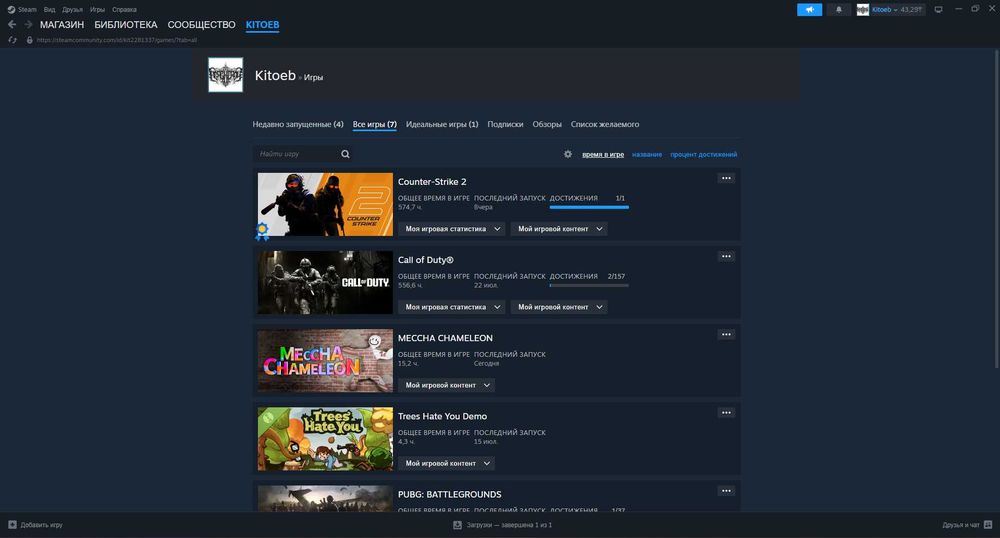Viewport: 1000px width, 538px height.
Task: Go to БИБЛИОТЕКА section
Action: (126, 25)
